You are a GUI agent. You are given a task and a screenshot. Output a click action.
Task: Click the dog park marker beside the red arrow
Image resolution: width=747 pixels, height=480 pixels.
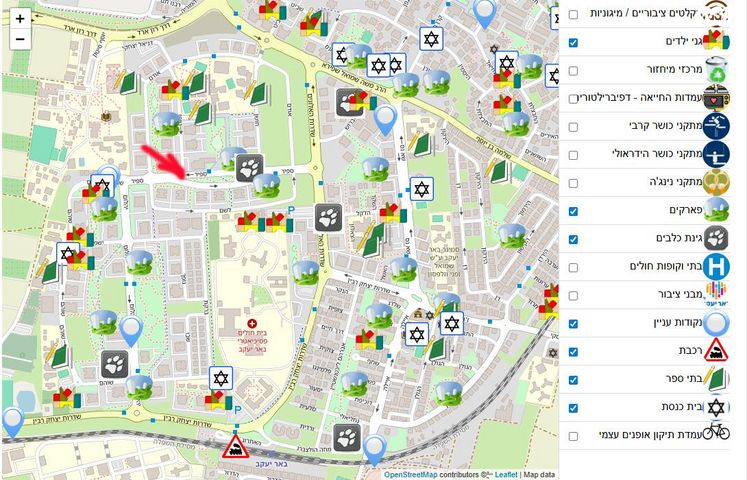click(250, 165)
